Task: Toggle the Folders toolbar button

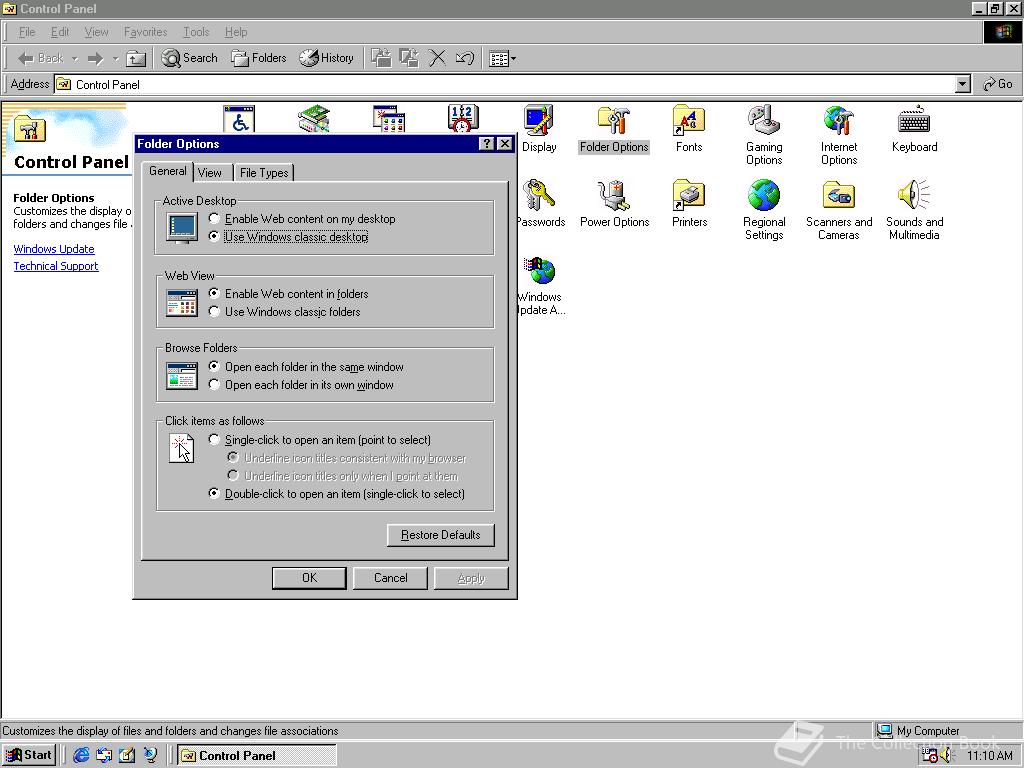Action: point(259,58)
